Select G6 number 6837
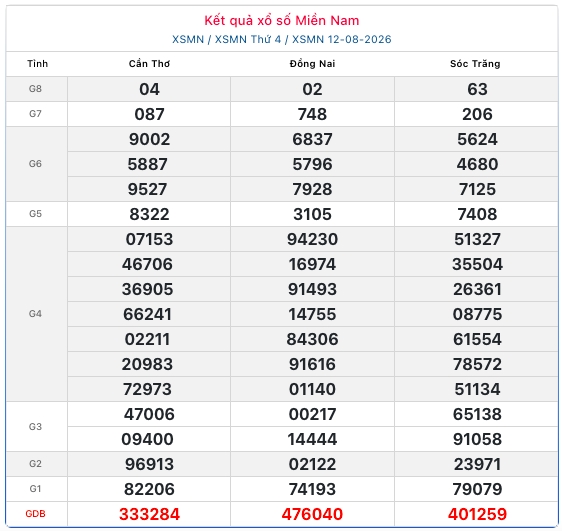562x531 pixels. (312, 139)
